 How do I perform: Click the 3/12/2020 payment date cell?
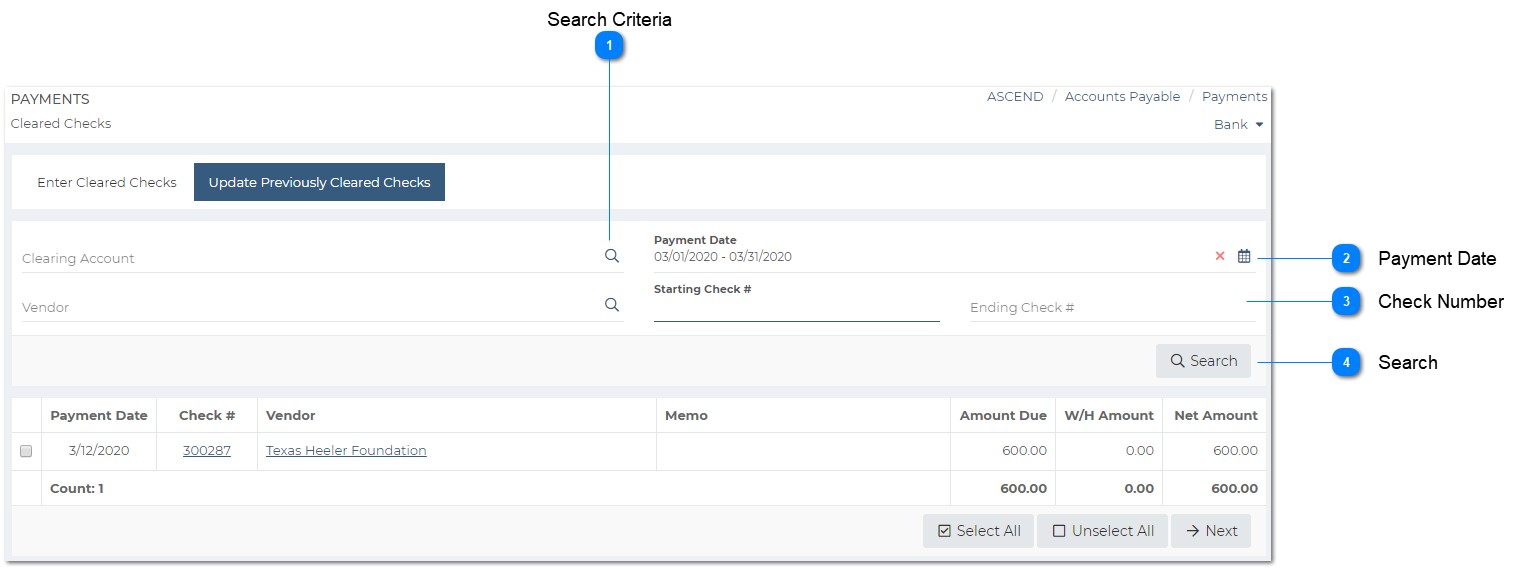pyautogui.click(x=99, y=451)
